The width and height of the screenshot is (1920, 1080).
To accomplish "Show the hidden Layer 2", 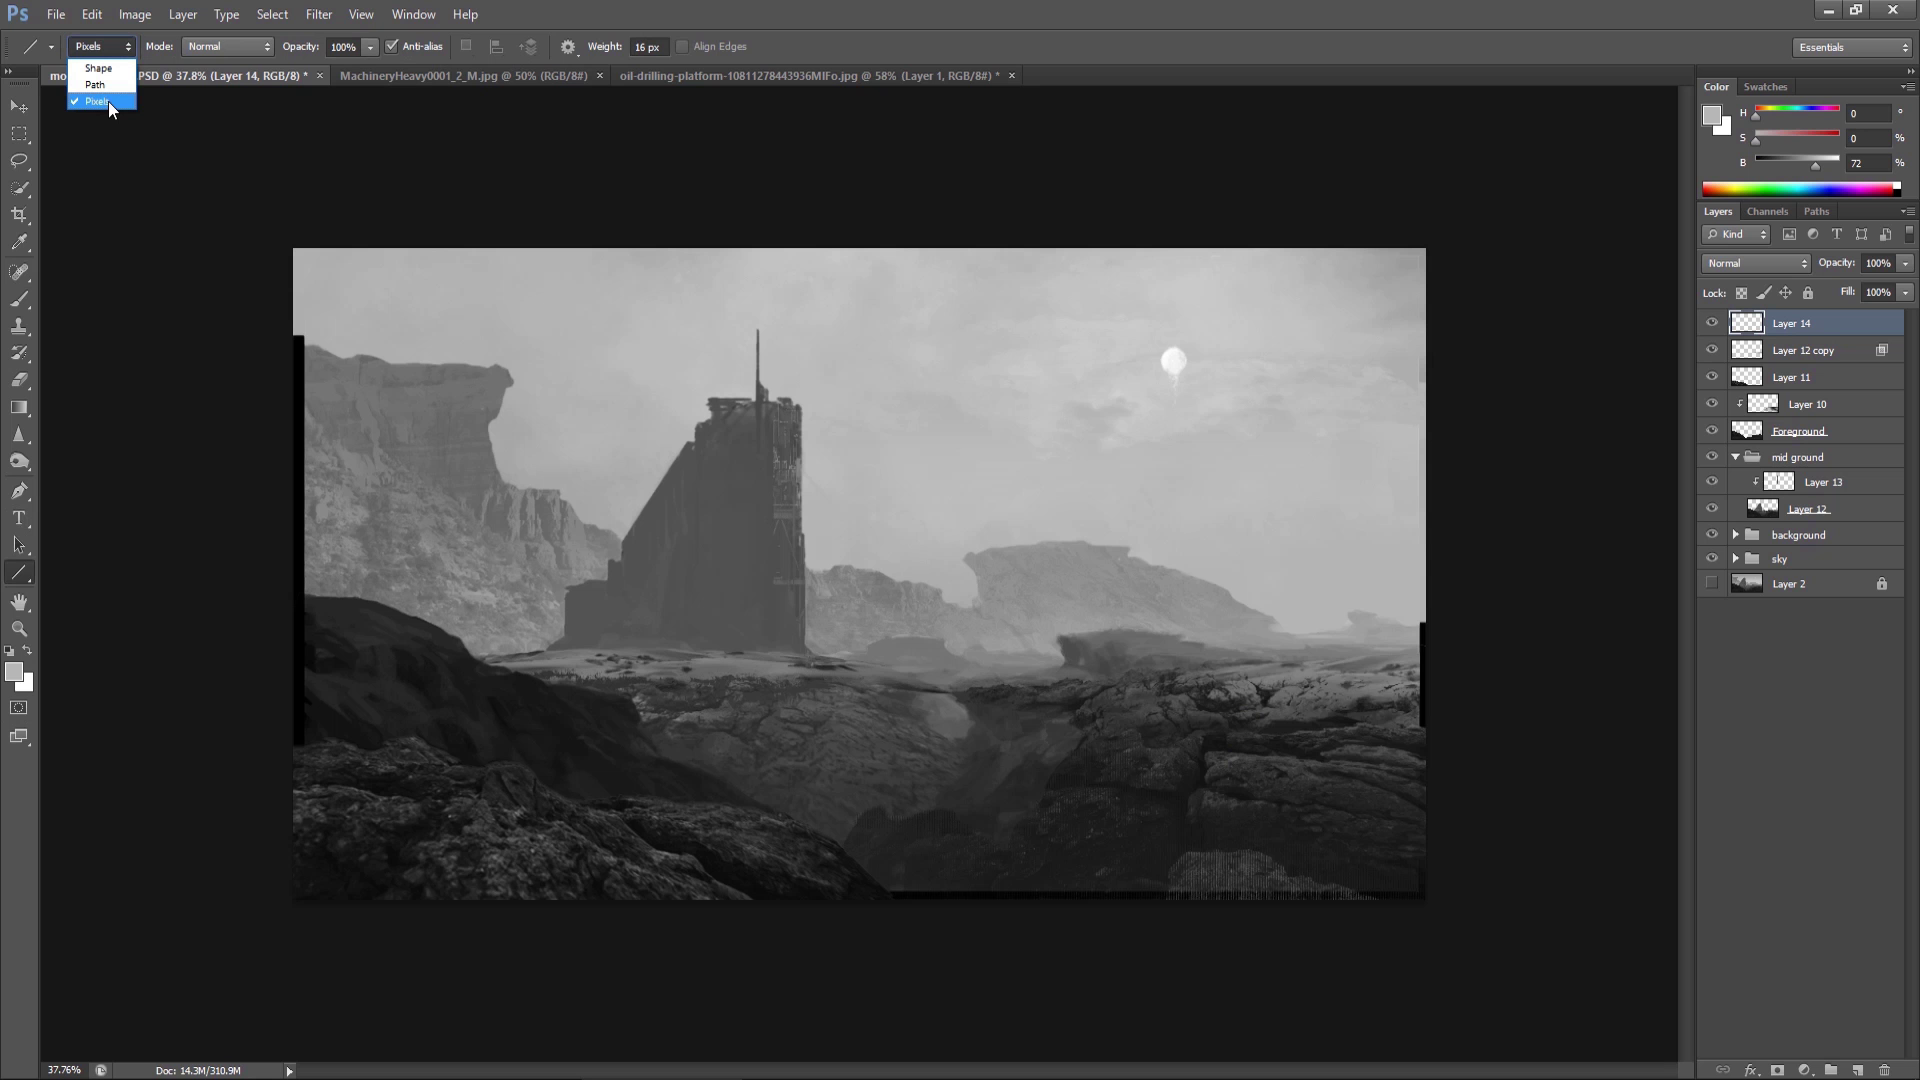I will tap(1712, 583).
